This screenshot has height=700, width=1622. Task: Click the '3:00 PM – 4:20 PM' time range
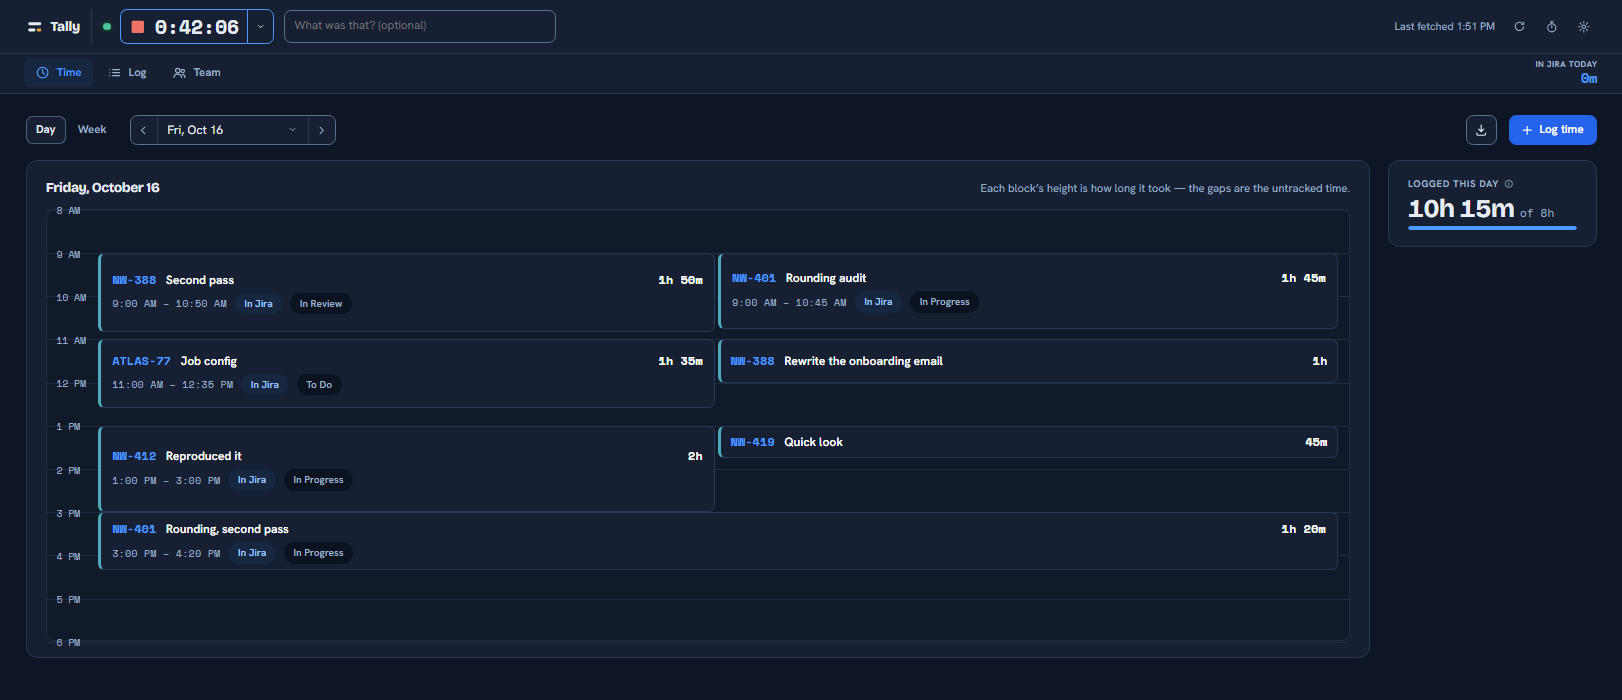click(166, 554)
